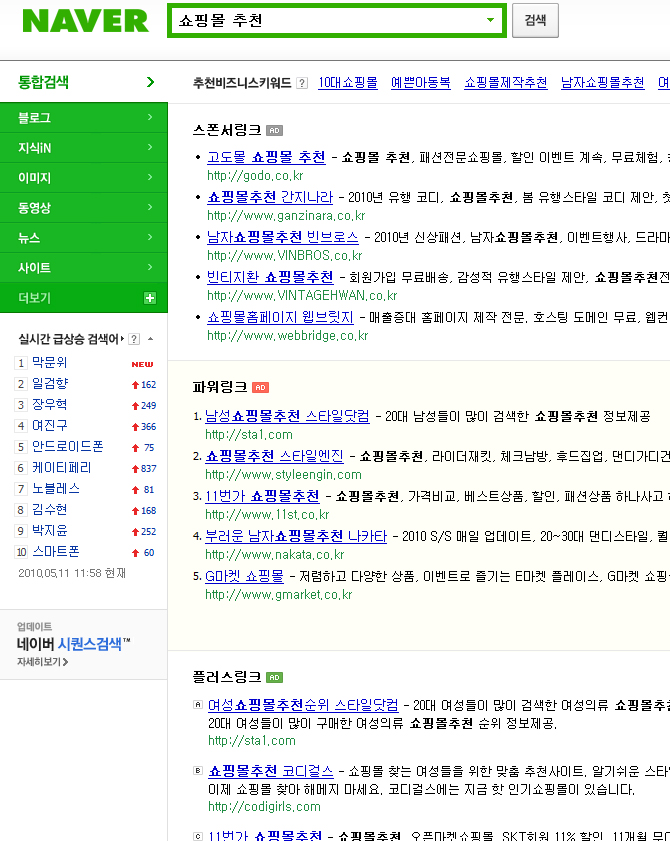Open the 빈티지환 쇼핑몰추천 link
This screenshot has width=670, height=841.
point(270,277)
